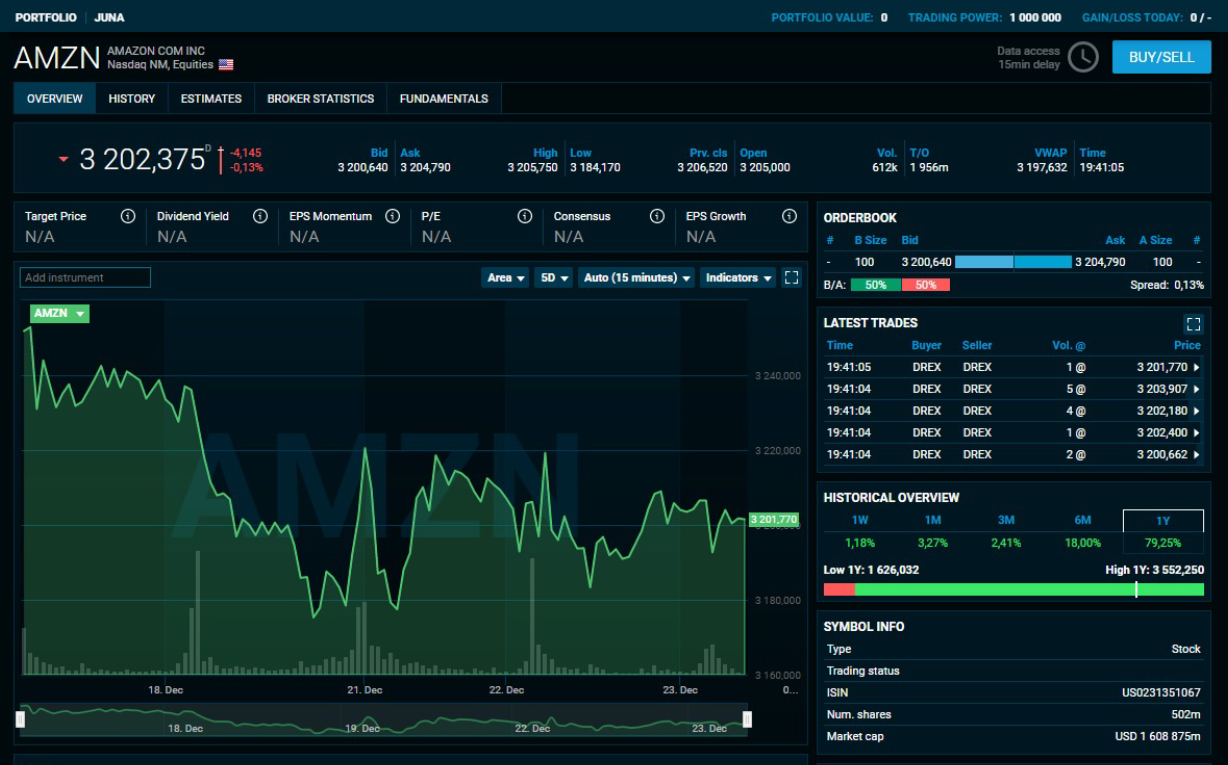The width and height of the screenshot is (1228, 765).
Task: Open the Target Price info tooltip
Action: point(127,215)
